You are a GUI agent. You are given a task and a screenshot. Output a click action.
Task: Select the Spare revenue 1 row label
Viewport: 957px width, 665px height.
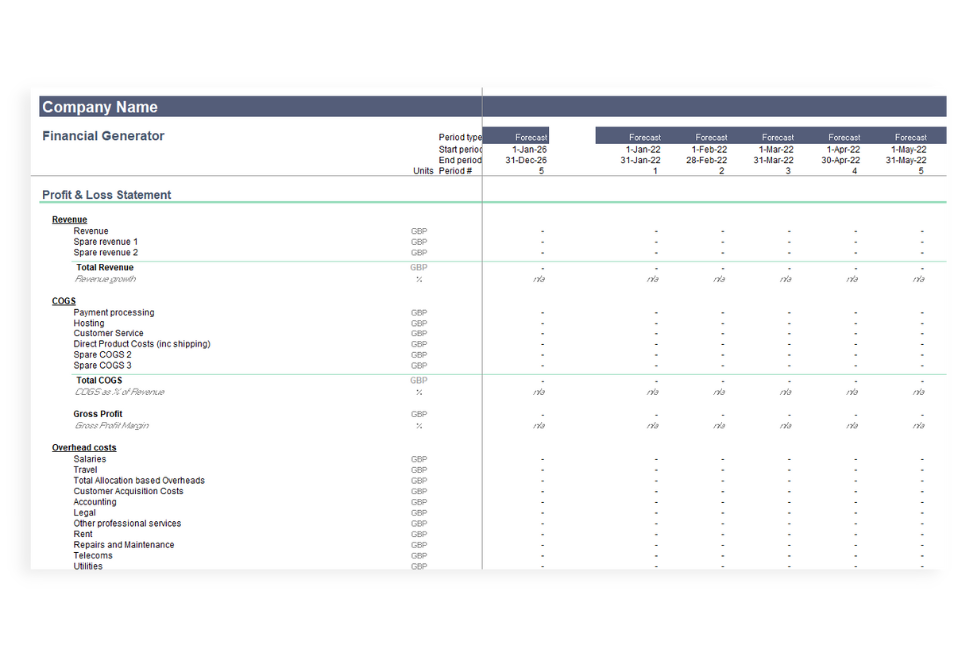106,242
